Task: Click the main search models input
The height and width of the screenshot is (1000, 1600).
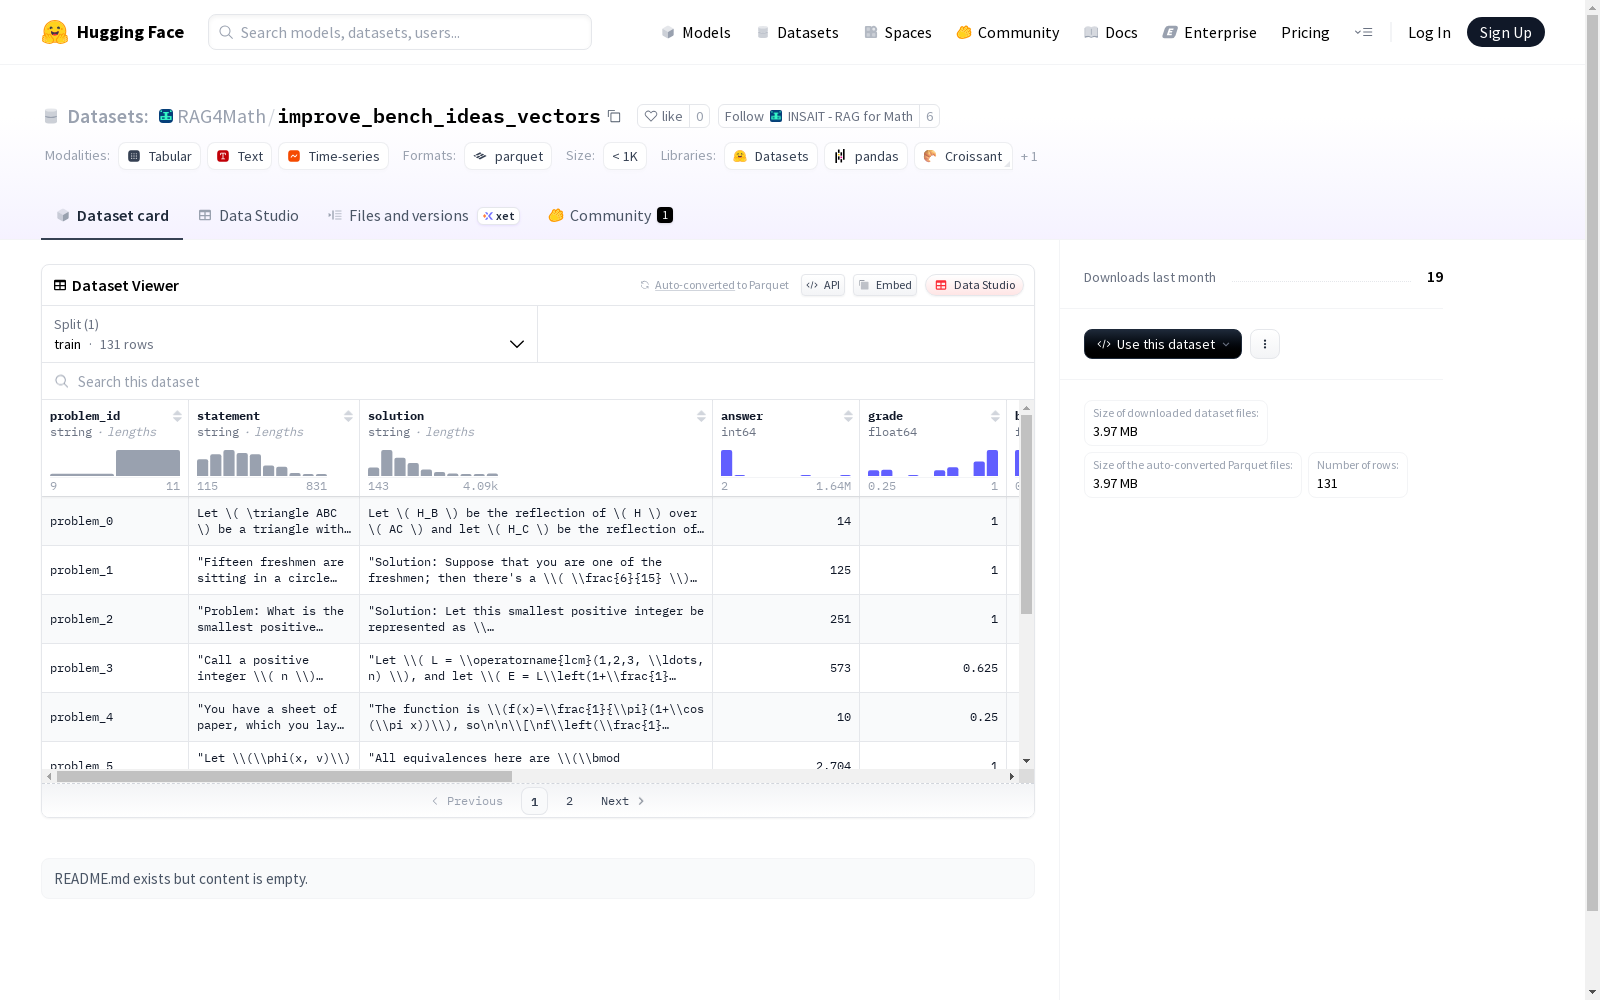Action: (400, 32)
